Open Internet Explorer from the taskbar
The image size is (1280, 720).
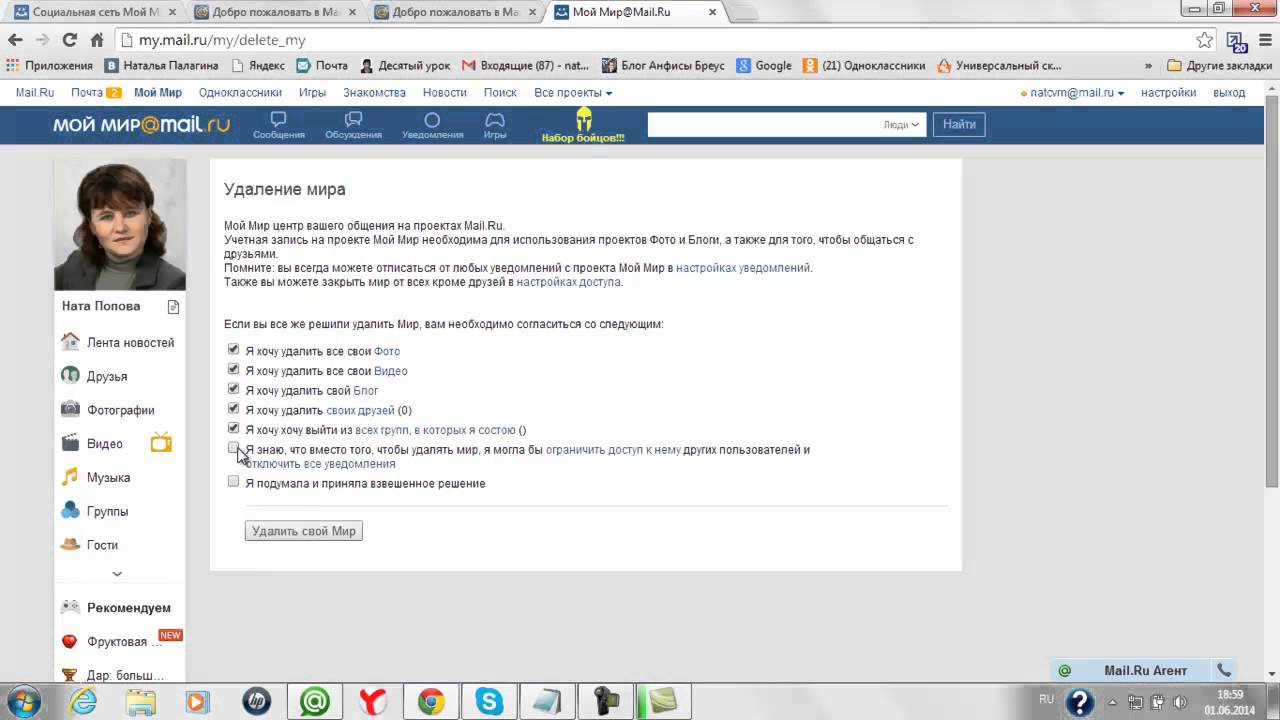tap(82, 702)
